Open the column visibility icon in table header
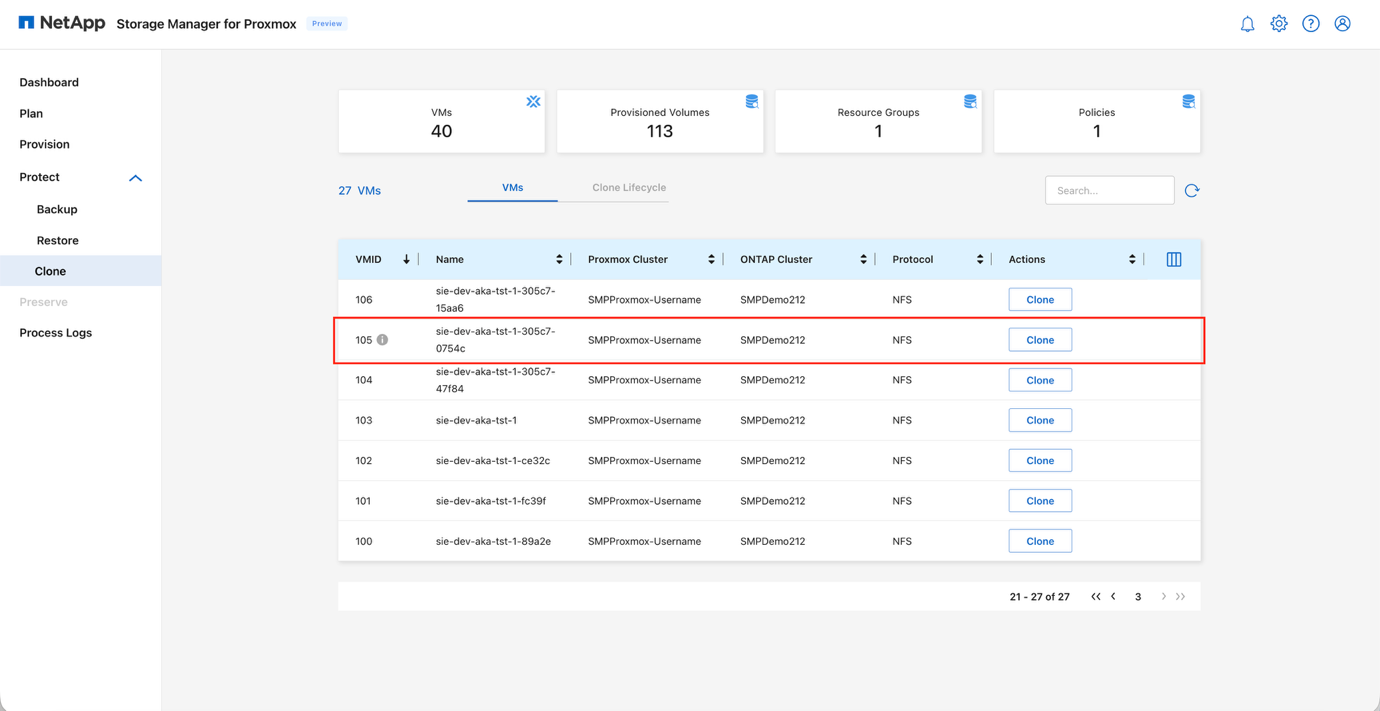 [x=1173, y=258]
